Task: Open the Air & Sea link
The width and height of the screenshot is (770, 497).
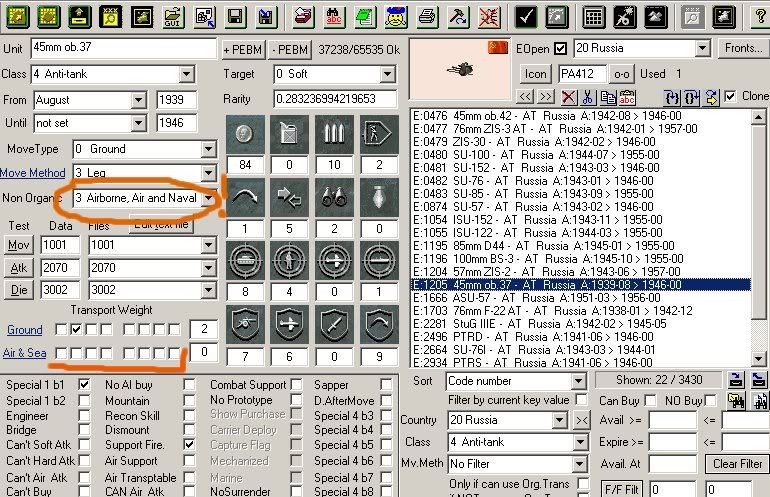Action: [x=25, y=353]
